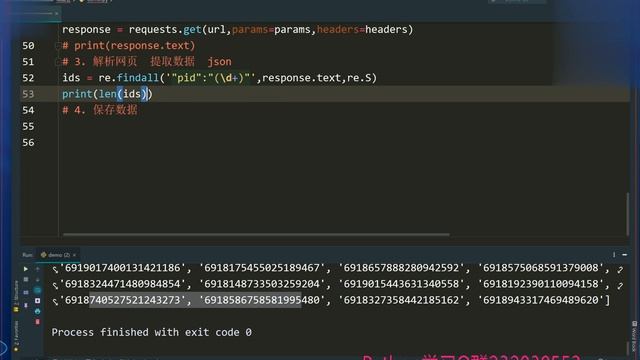Click soft-wrap marker at end of first output row
Image resolution: width=640 pixels, height=360 pixels.
coord(620,269)
